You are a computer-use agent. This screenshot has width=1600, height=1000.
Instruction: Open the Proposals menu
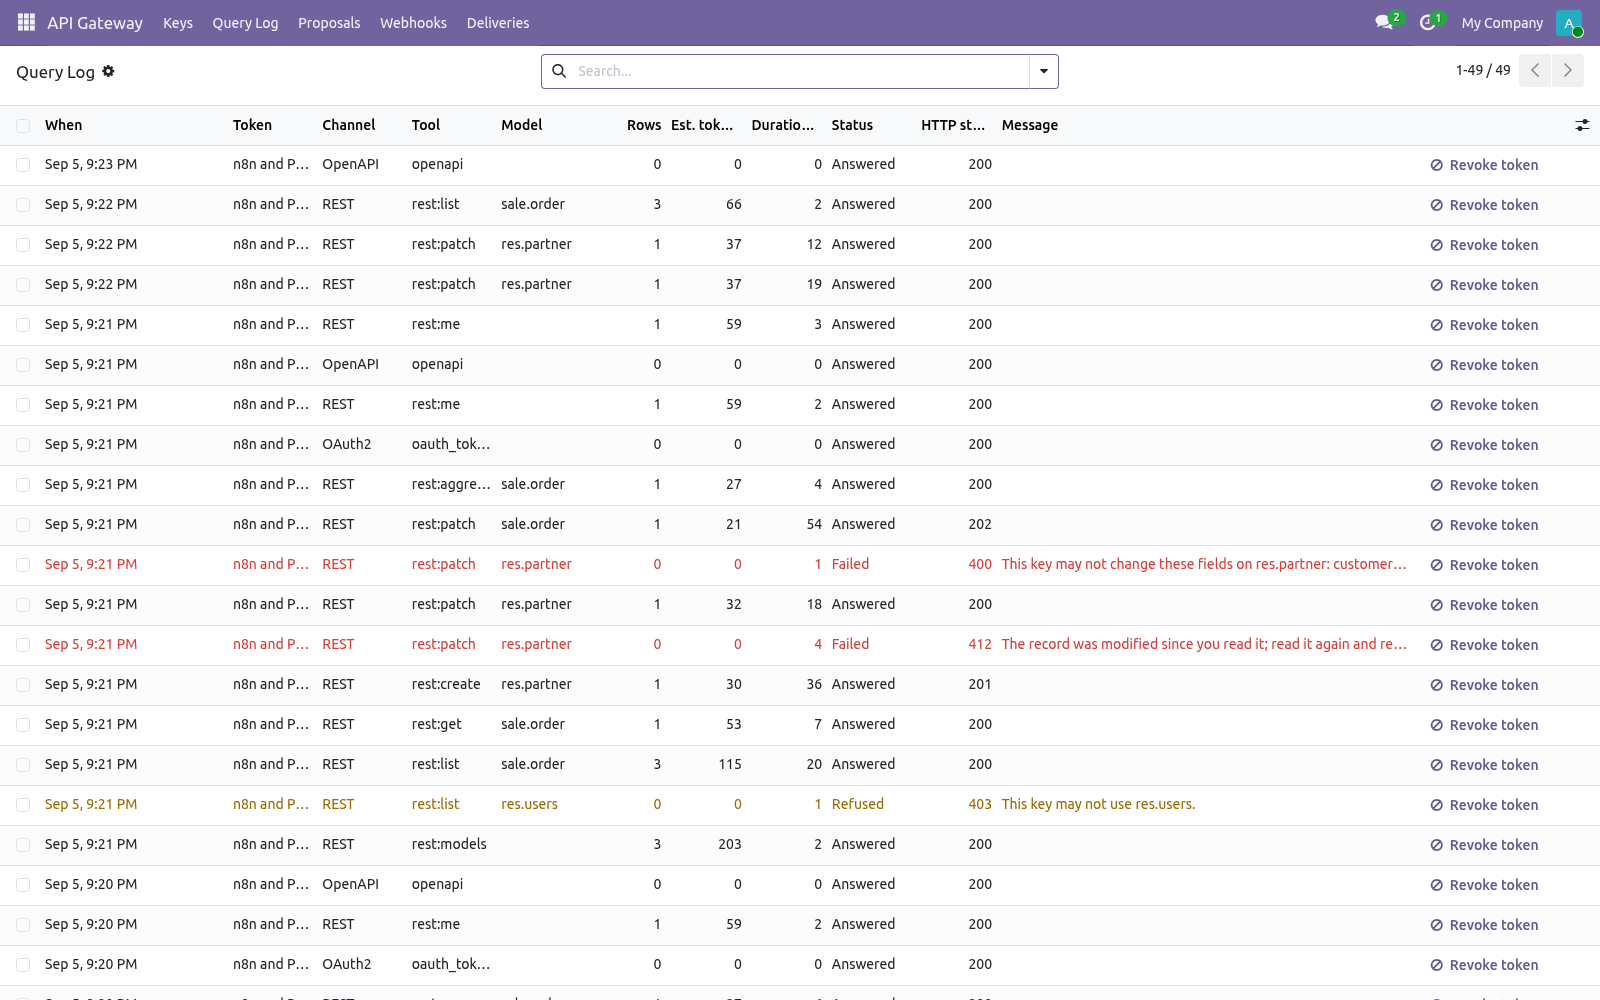point(329,23)
